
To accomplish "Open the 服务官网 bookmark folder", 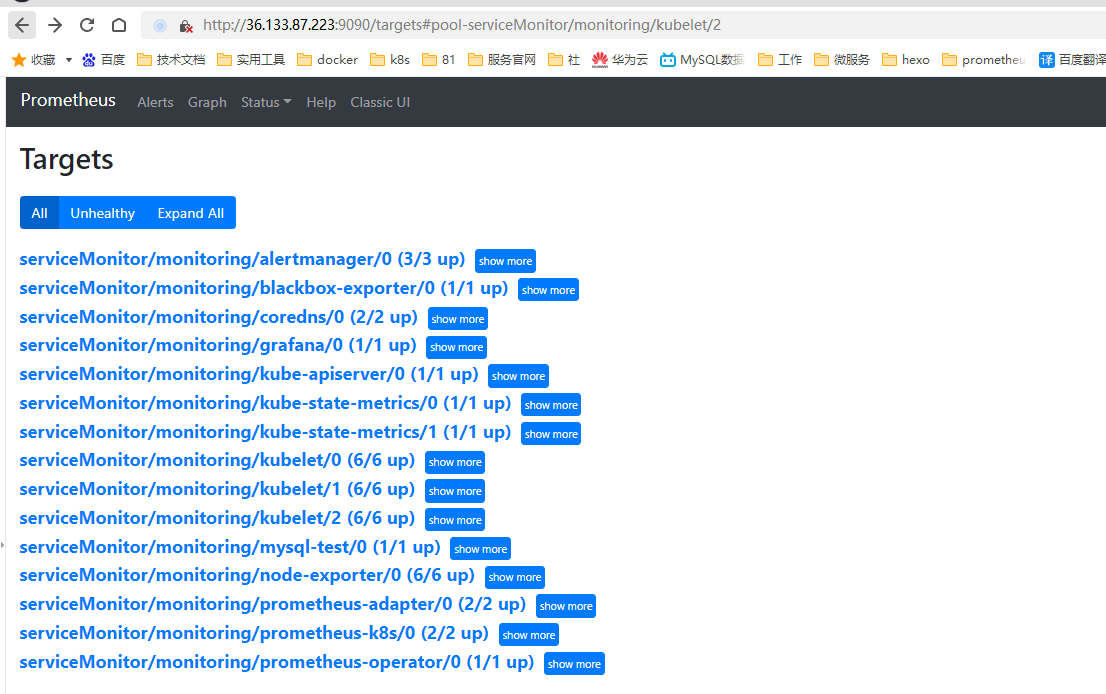I will tap(502, 60).
